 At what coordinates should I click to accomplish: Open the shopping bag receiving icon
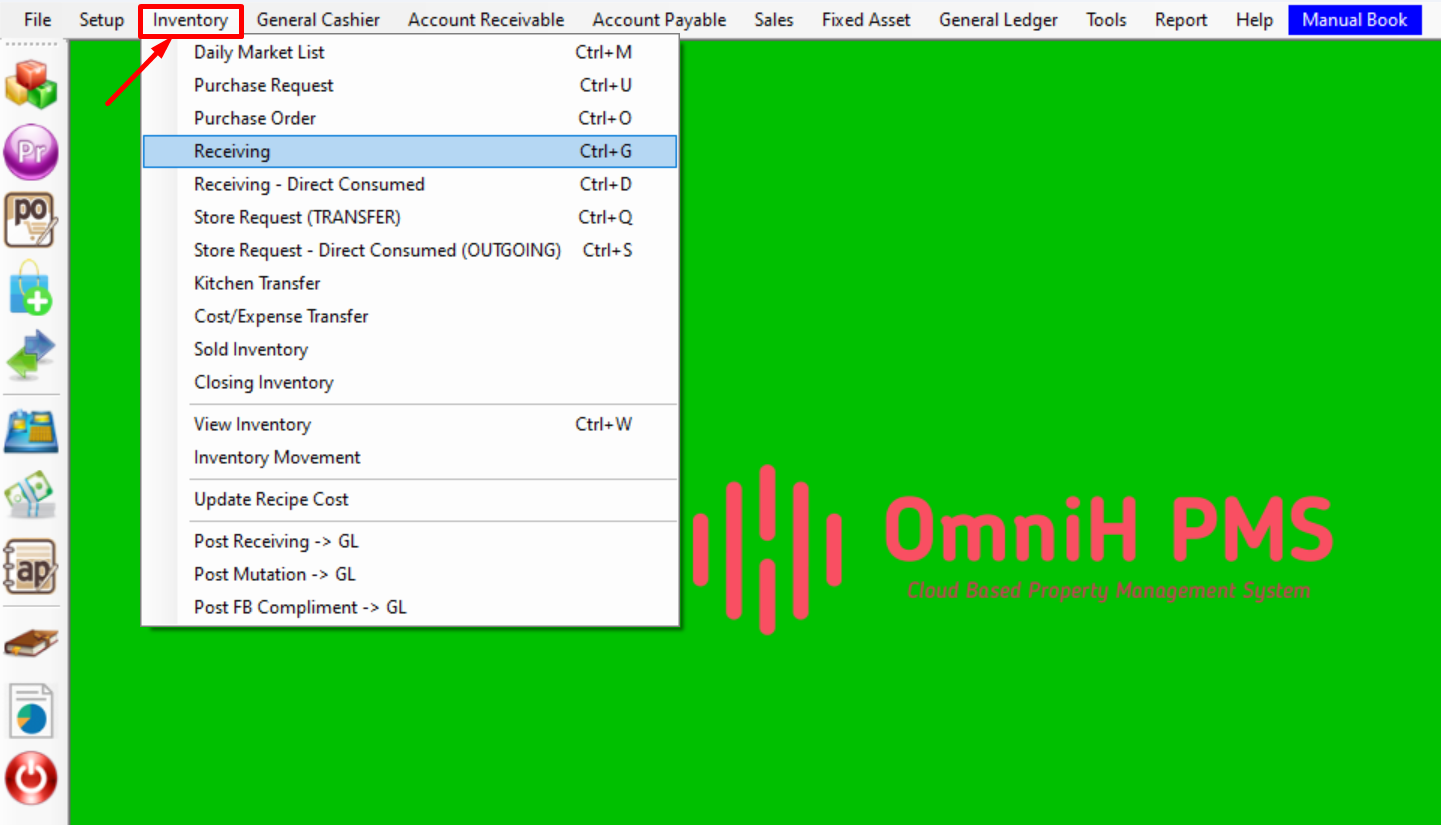pos(31,288)
